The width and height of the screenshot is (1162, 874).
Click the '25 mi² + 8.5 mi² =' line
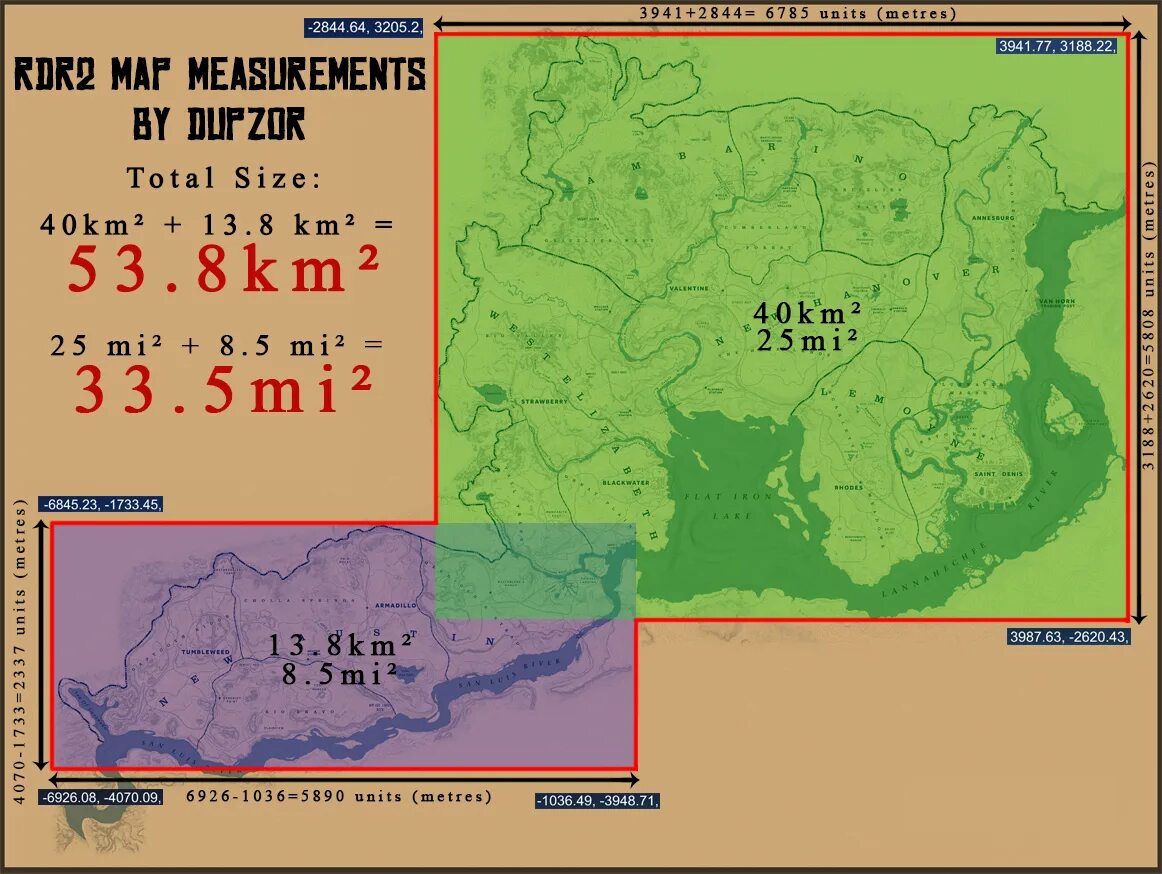point(216,345)
